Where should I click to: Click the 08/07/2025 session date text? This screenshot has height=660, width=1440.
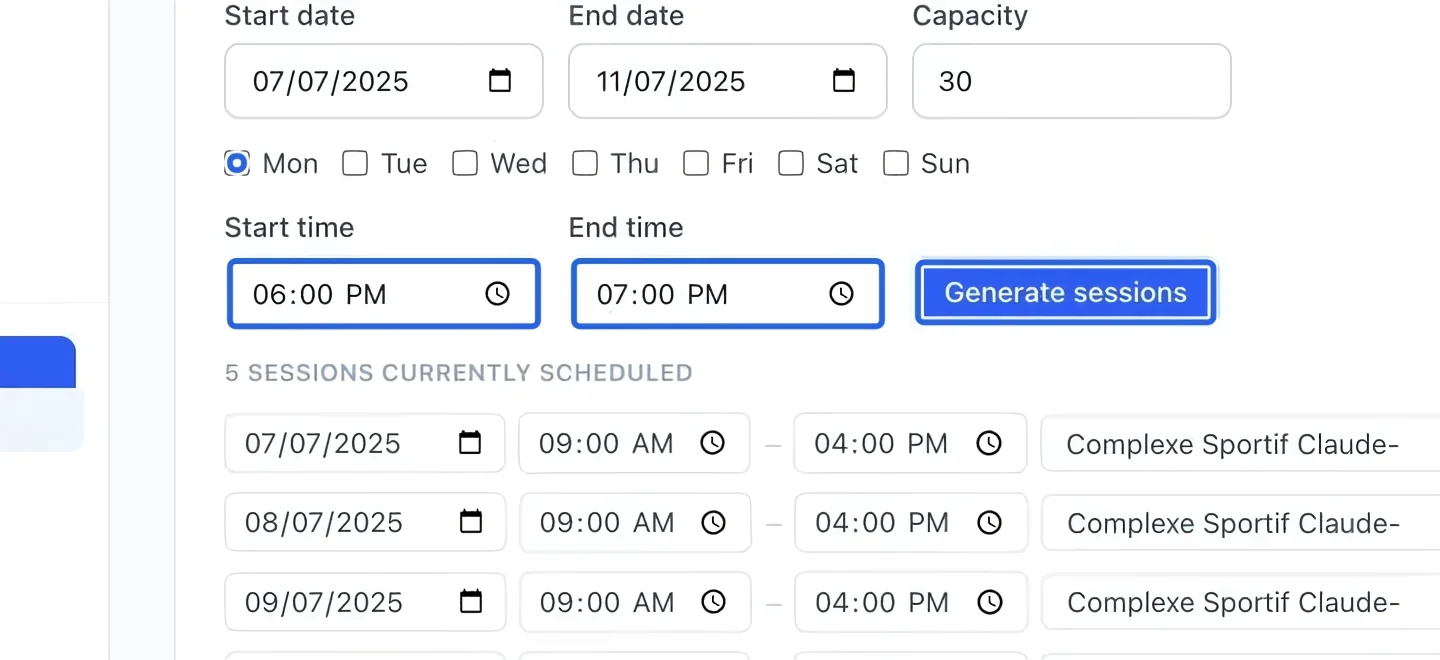click(x=324, y=522)
